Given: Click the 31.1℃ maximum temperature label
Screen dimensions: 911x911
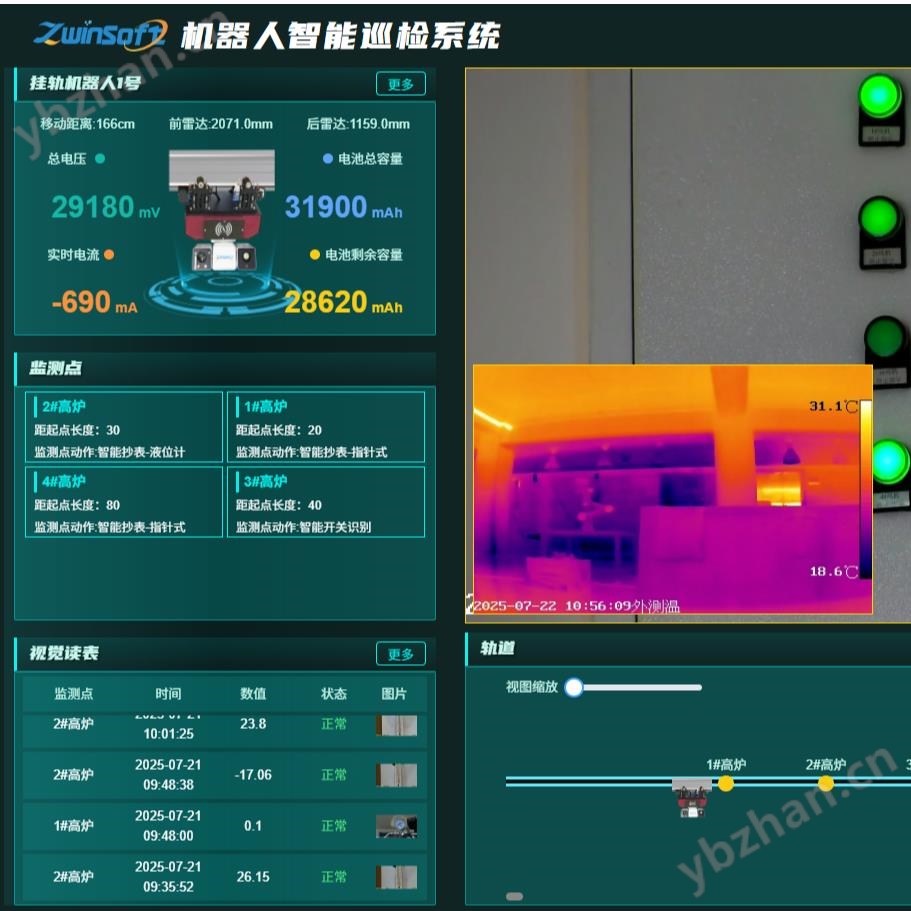Looking at the screenshot, I should click(x=833, y=406).
